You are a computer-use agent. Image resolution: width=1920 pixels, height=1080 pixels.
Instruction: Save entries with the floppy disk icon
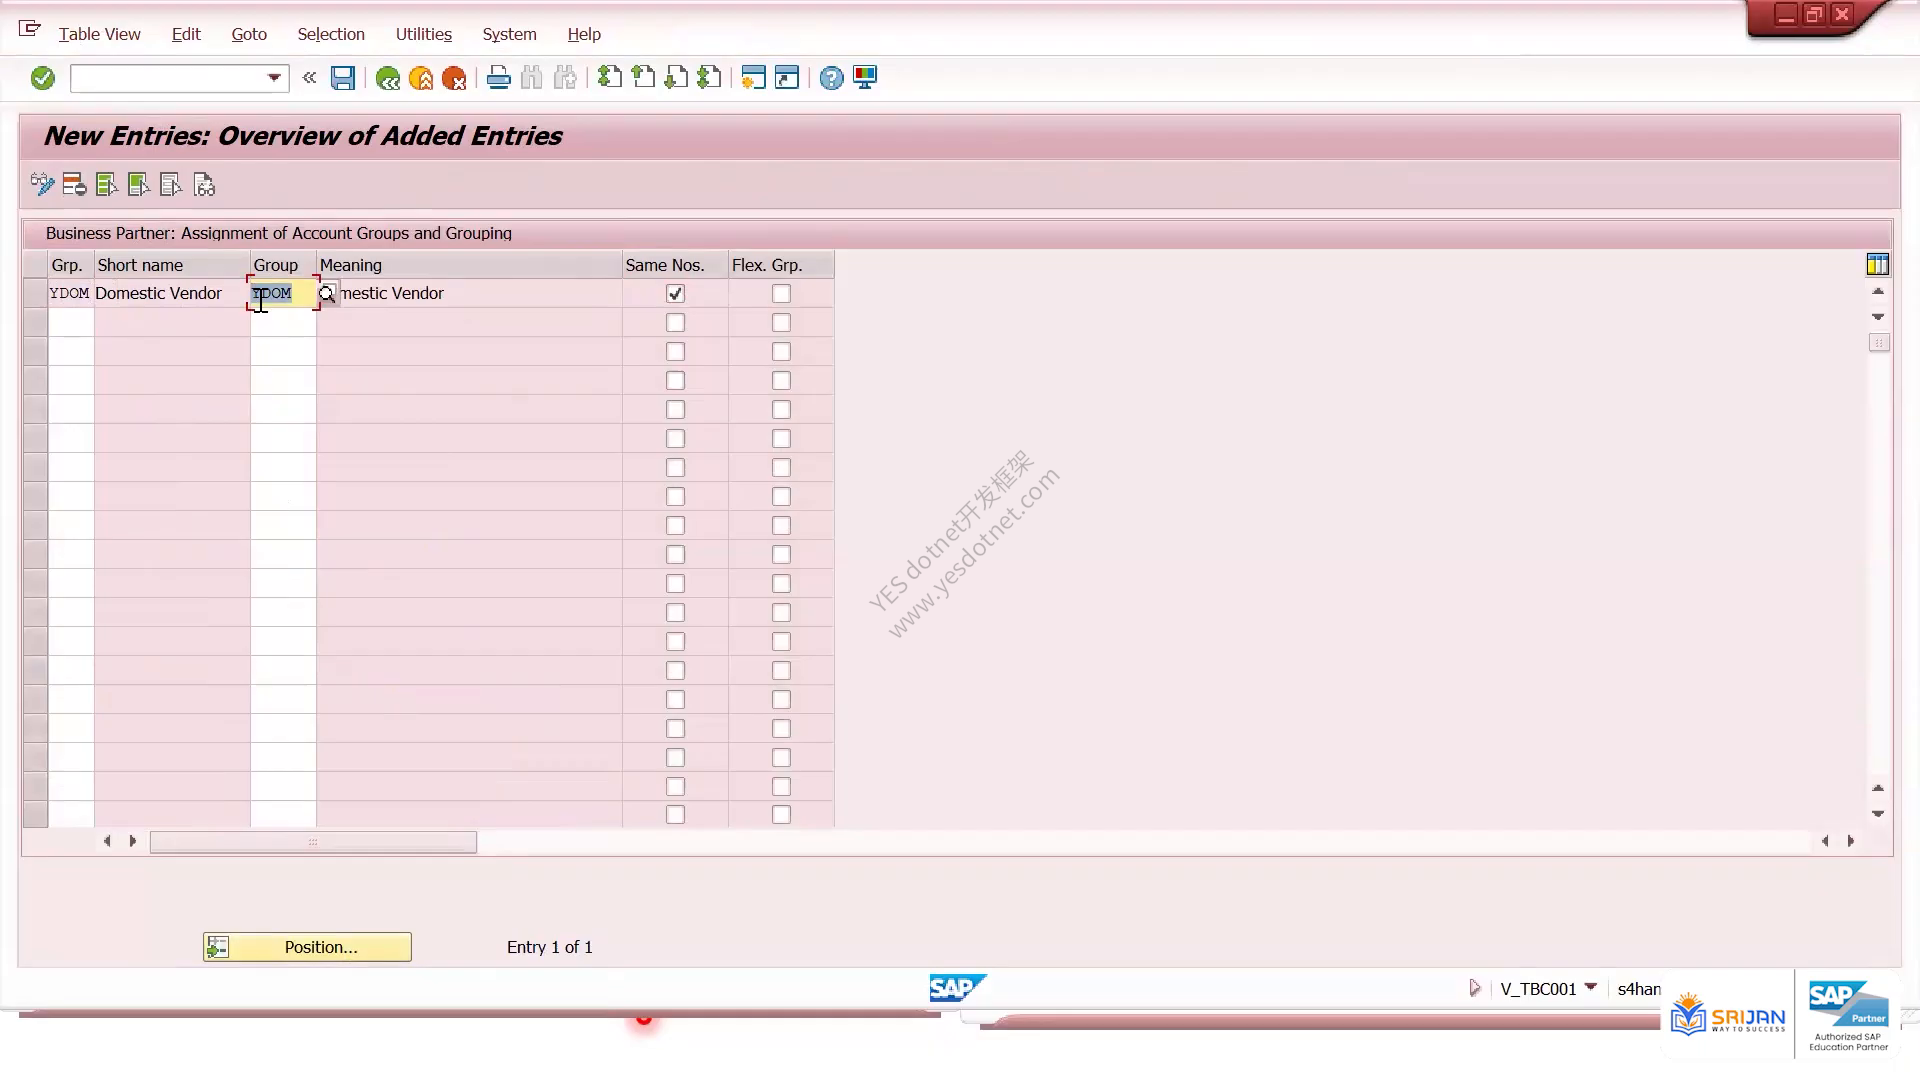pyautogui.click(x=343, y=78)
